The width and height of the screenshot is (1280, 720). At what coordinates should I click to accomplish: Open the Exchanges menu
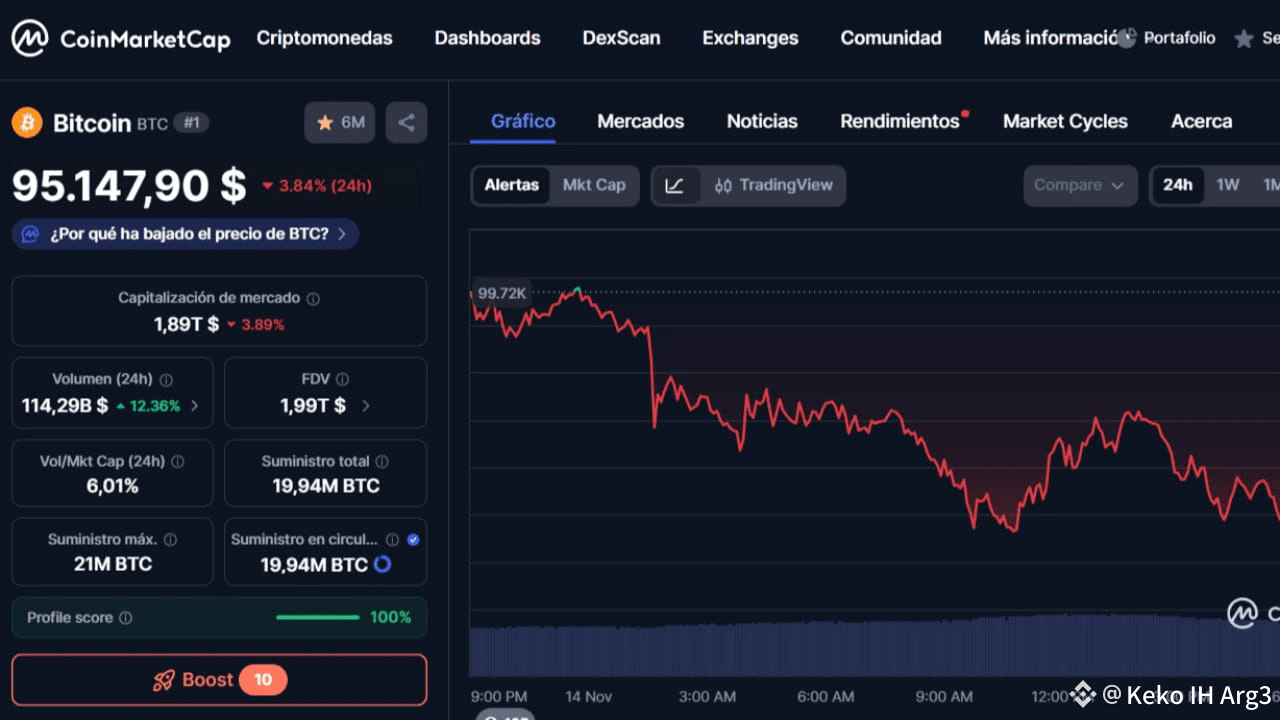pyautogui.click(x=750, y=38)
